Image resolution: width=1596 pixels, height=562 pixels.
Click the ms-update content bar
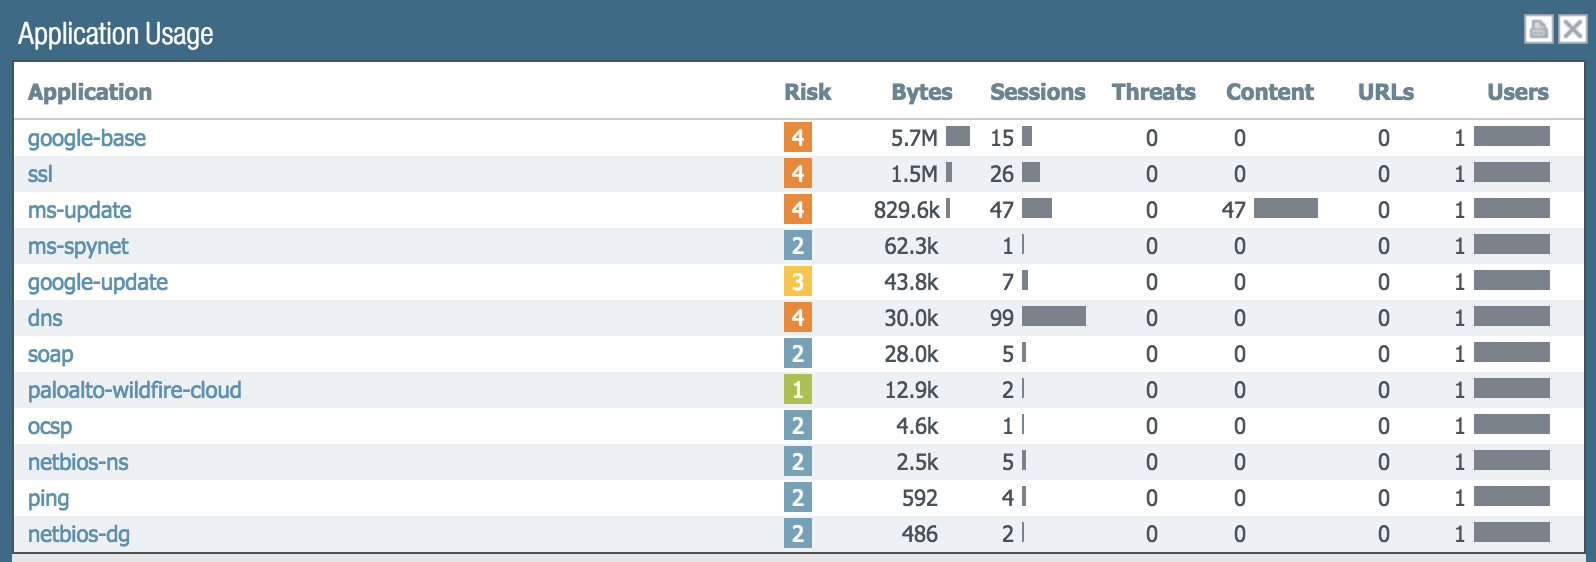click(1286, 208)
